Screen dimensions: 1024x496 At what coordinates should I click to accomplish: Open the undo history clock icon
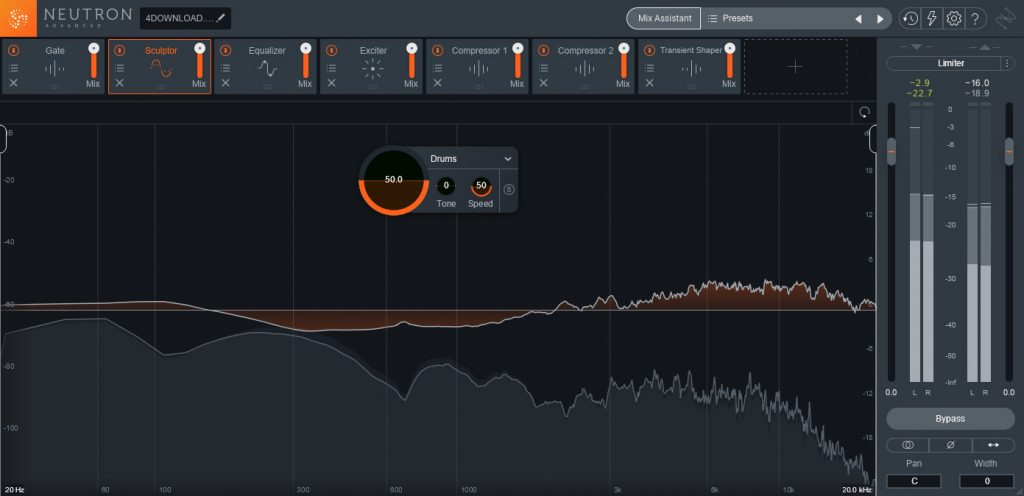[910, 18]
